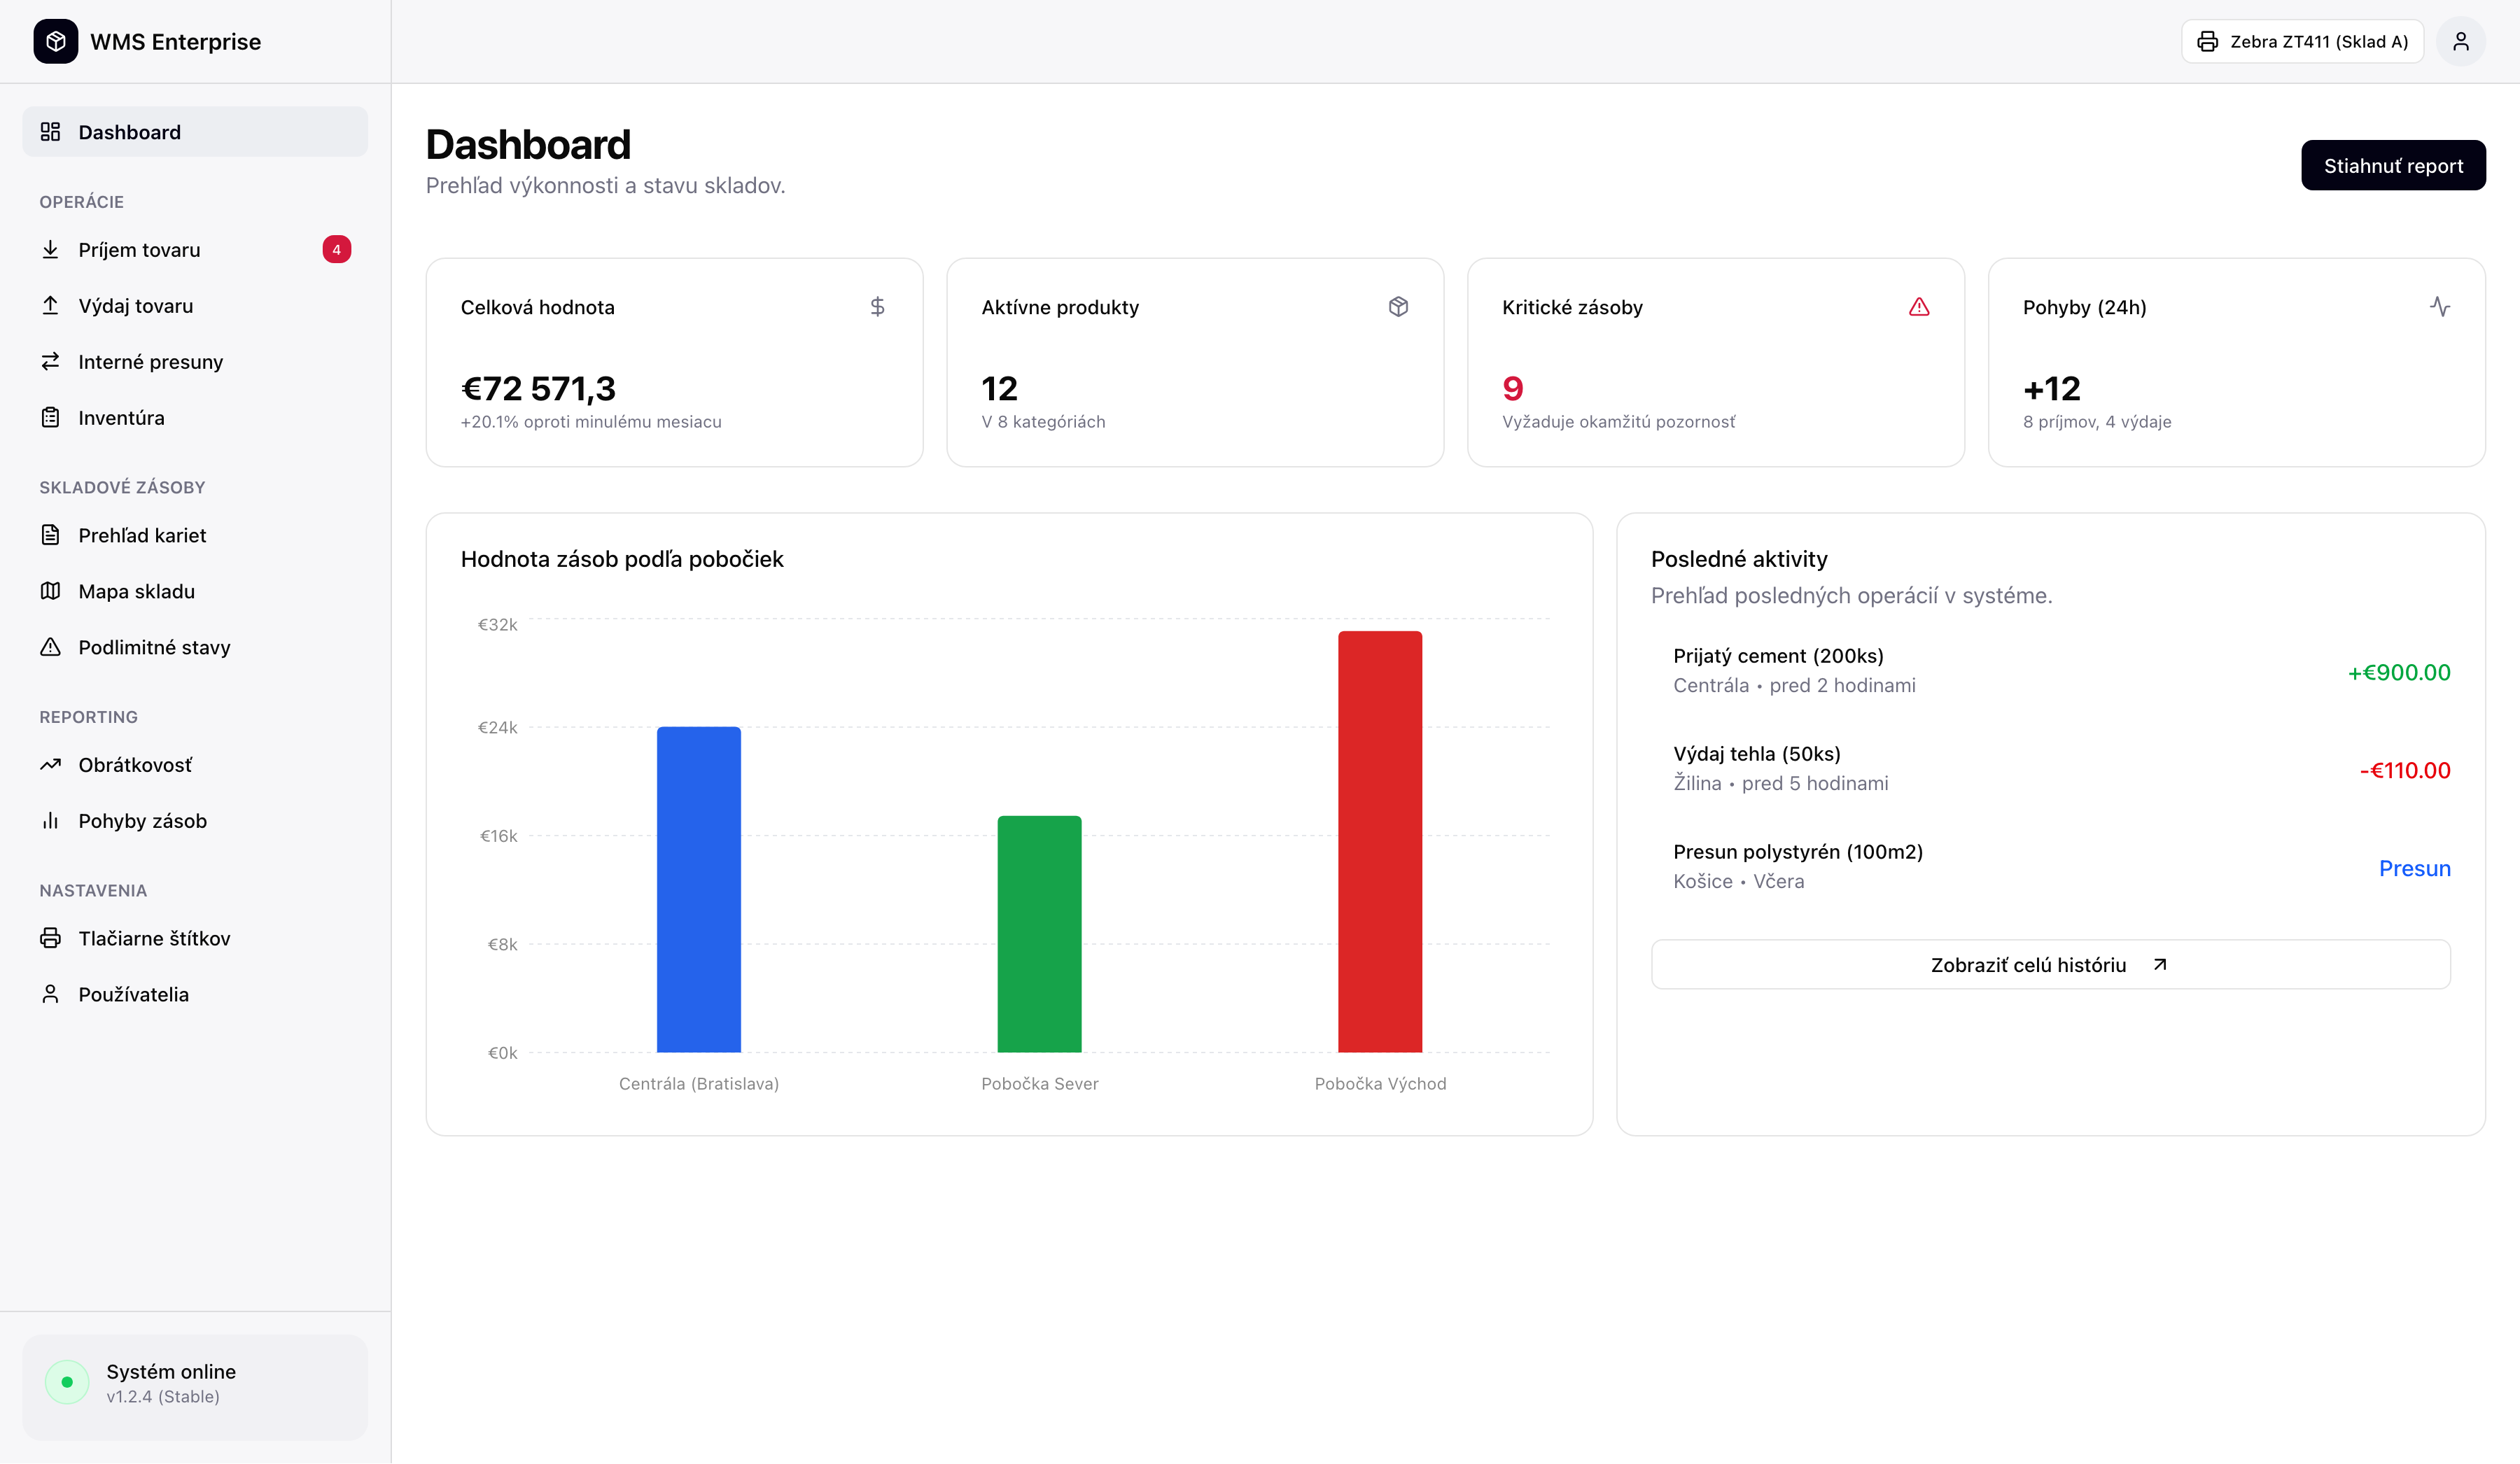Open the Zebra ZT411 printer selector

coord(2302,41)
